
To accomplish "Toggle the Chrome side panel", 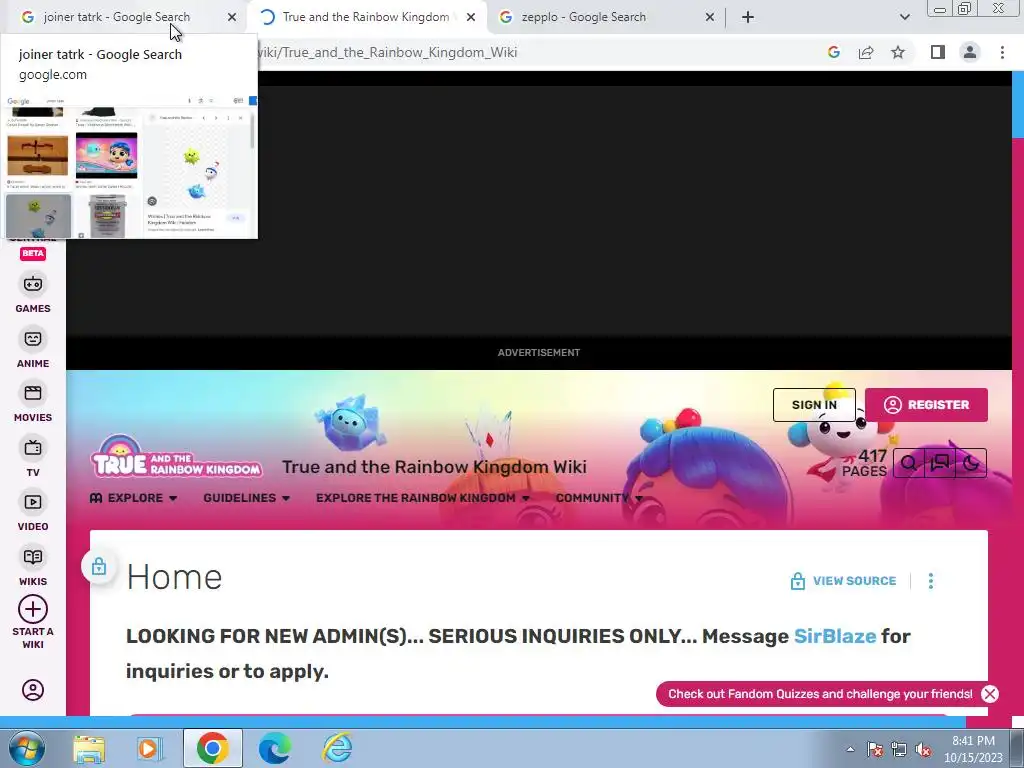I will (938, 52).
